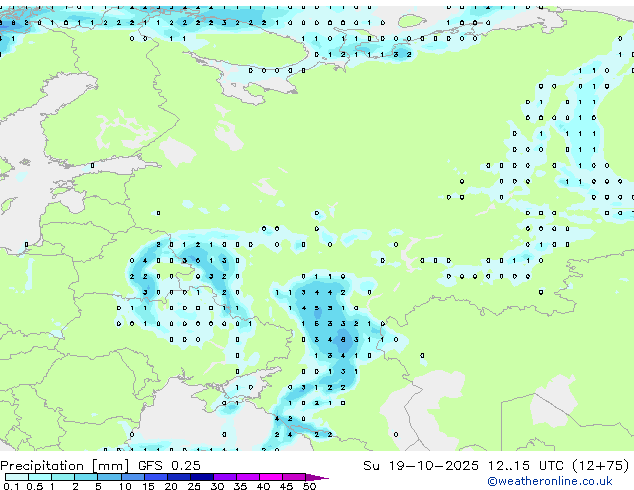Click the "Precipitation [mm]" title text
634x490 pixels.
click(x=65, y=466)
